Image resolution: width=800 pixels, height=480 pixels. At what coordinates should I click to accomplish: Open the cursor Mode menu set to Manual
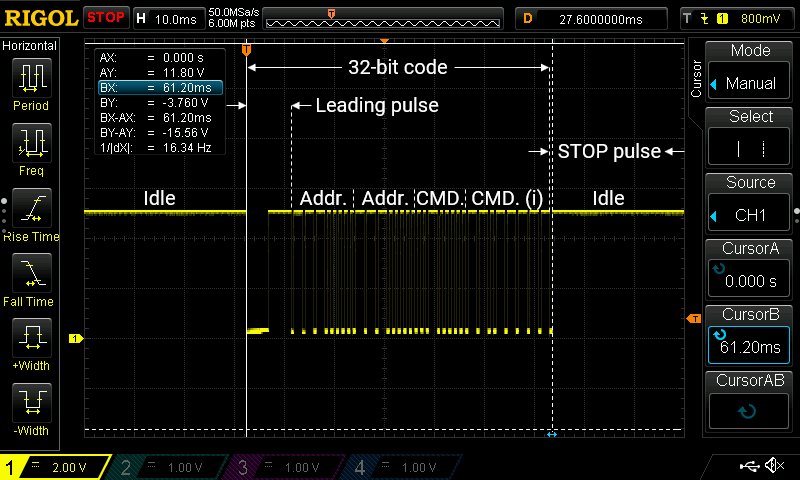tap(751, 71)
